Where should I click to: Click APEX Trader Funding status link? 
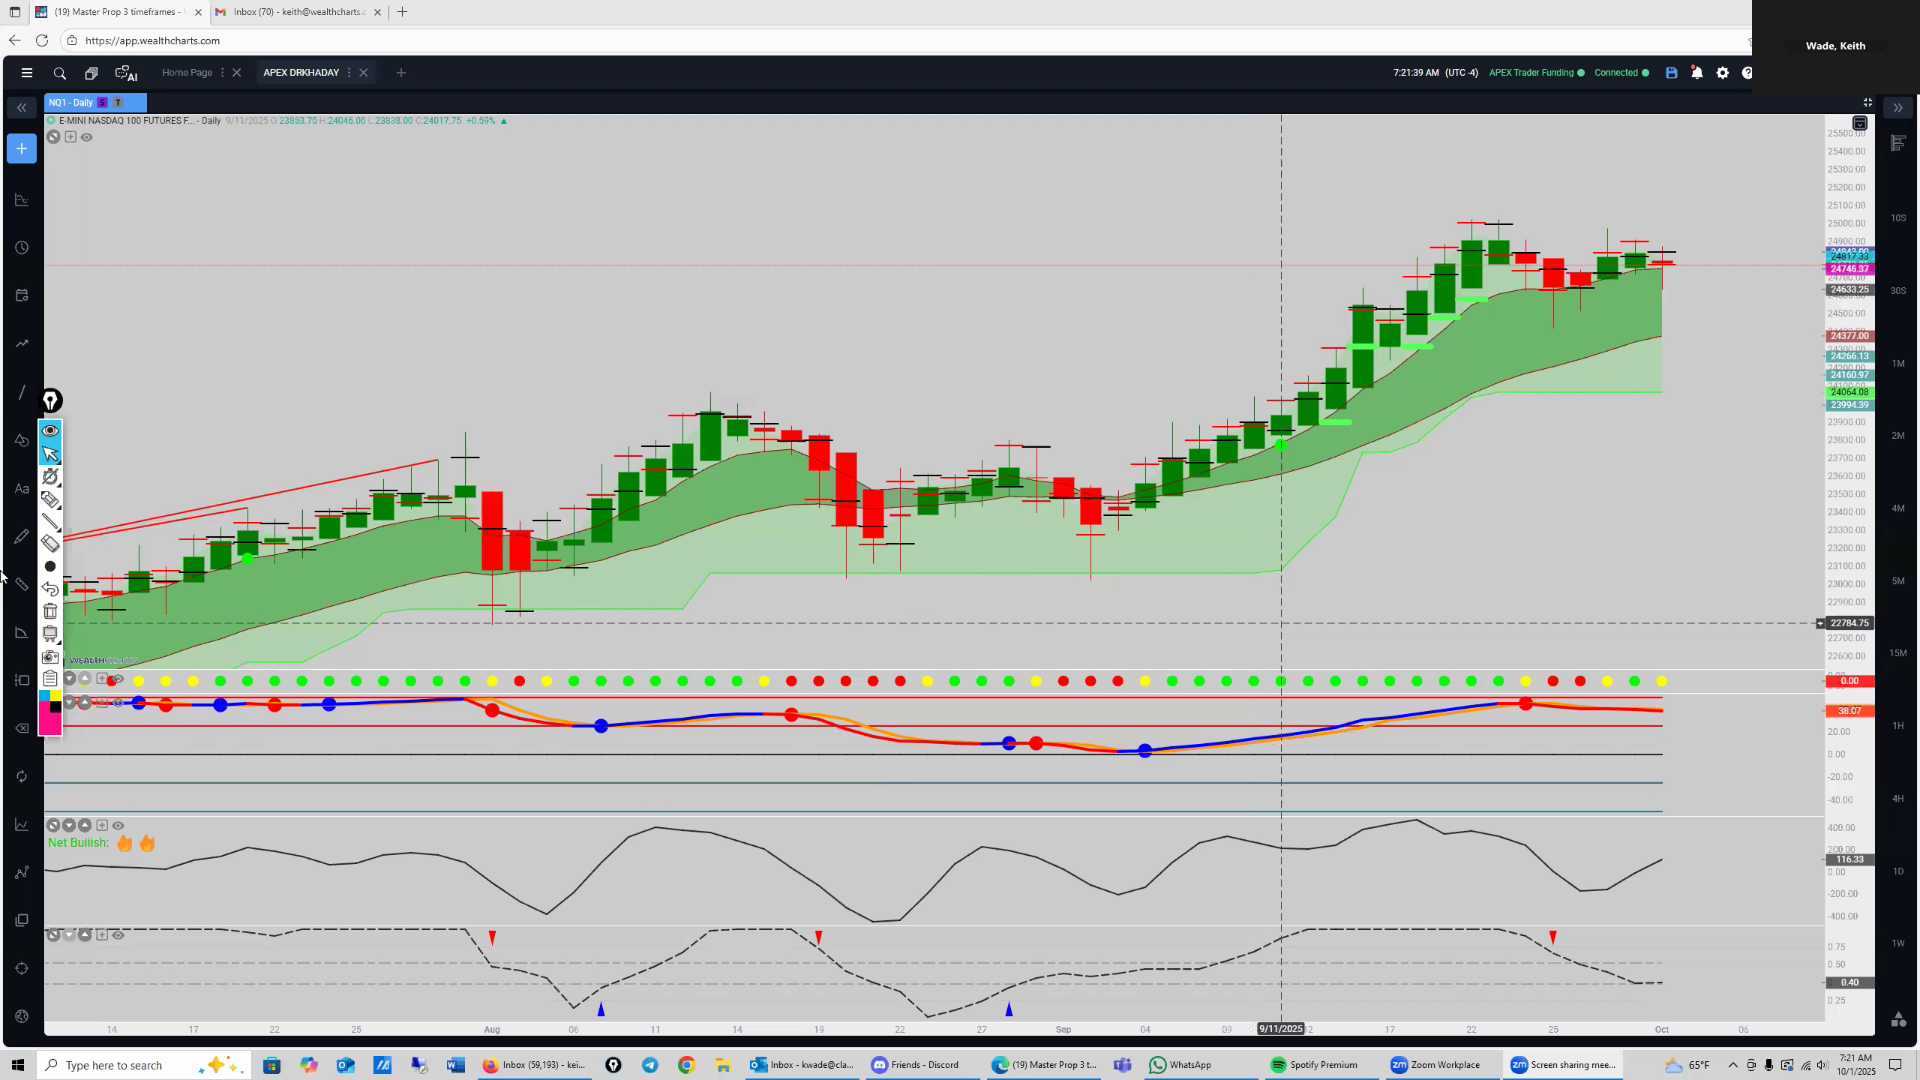coord(1531,73)
